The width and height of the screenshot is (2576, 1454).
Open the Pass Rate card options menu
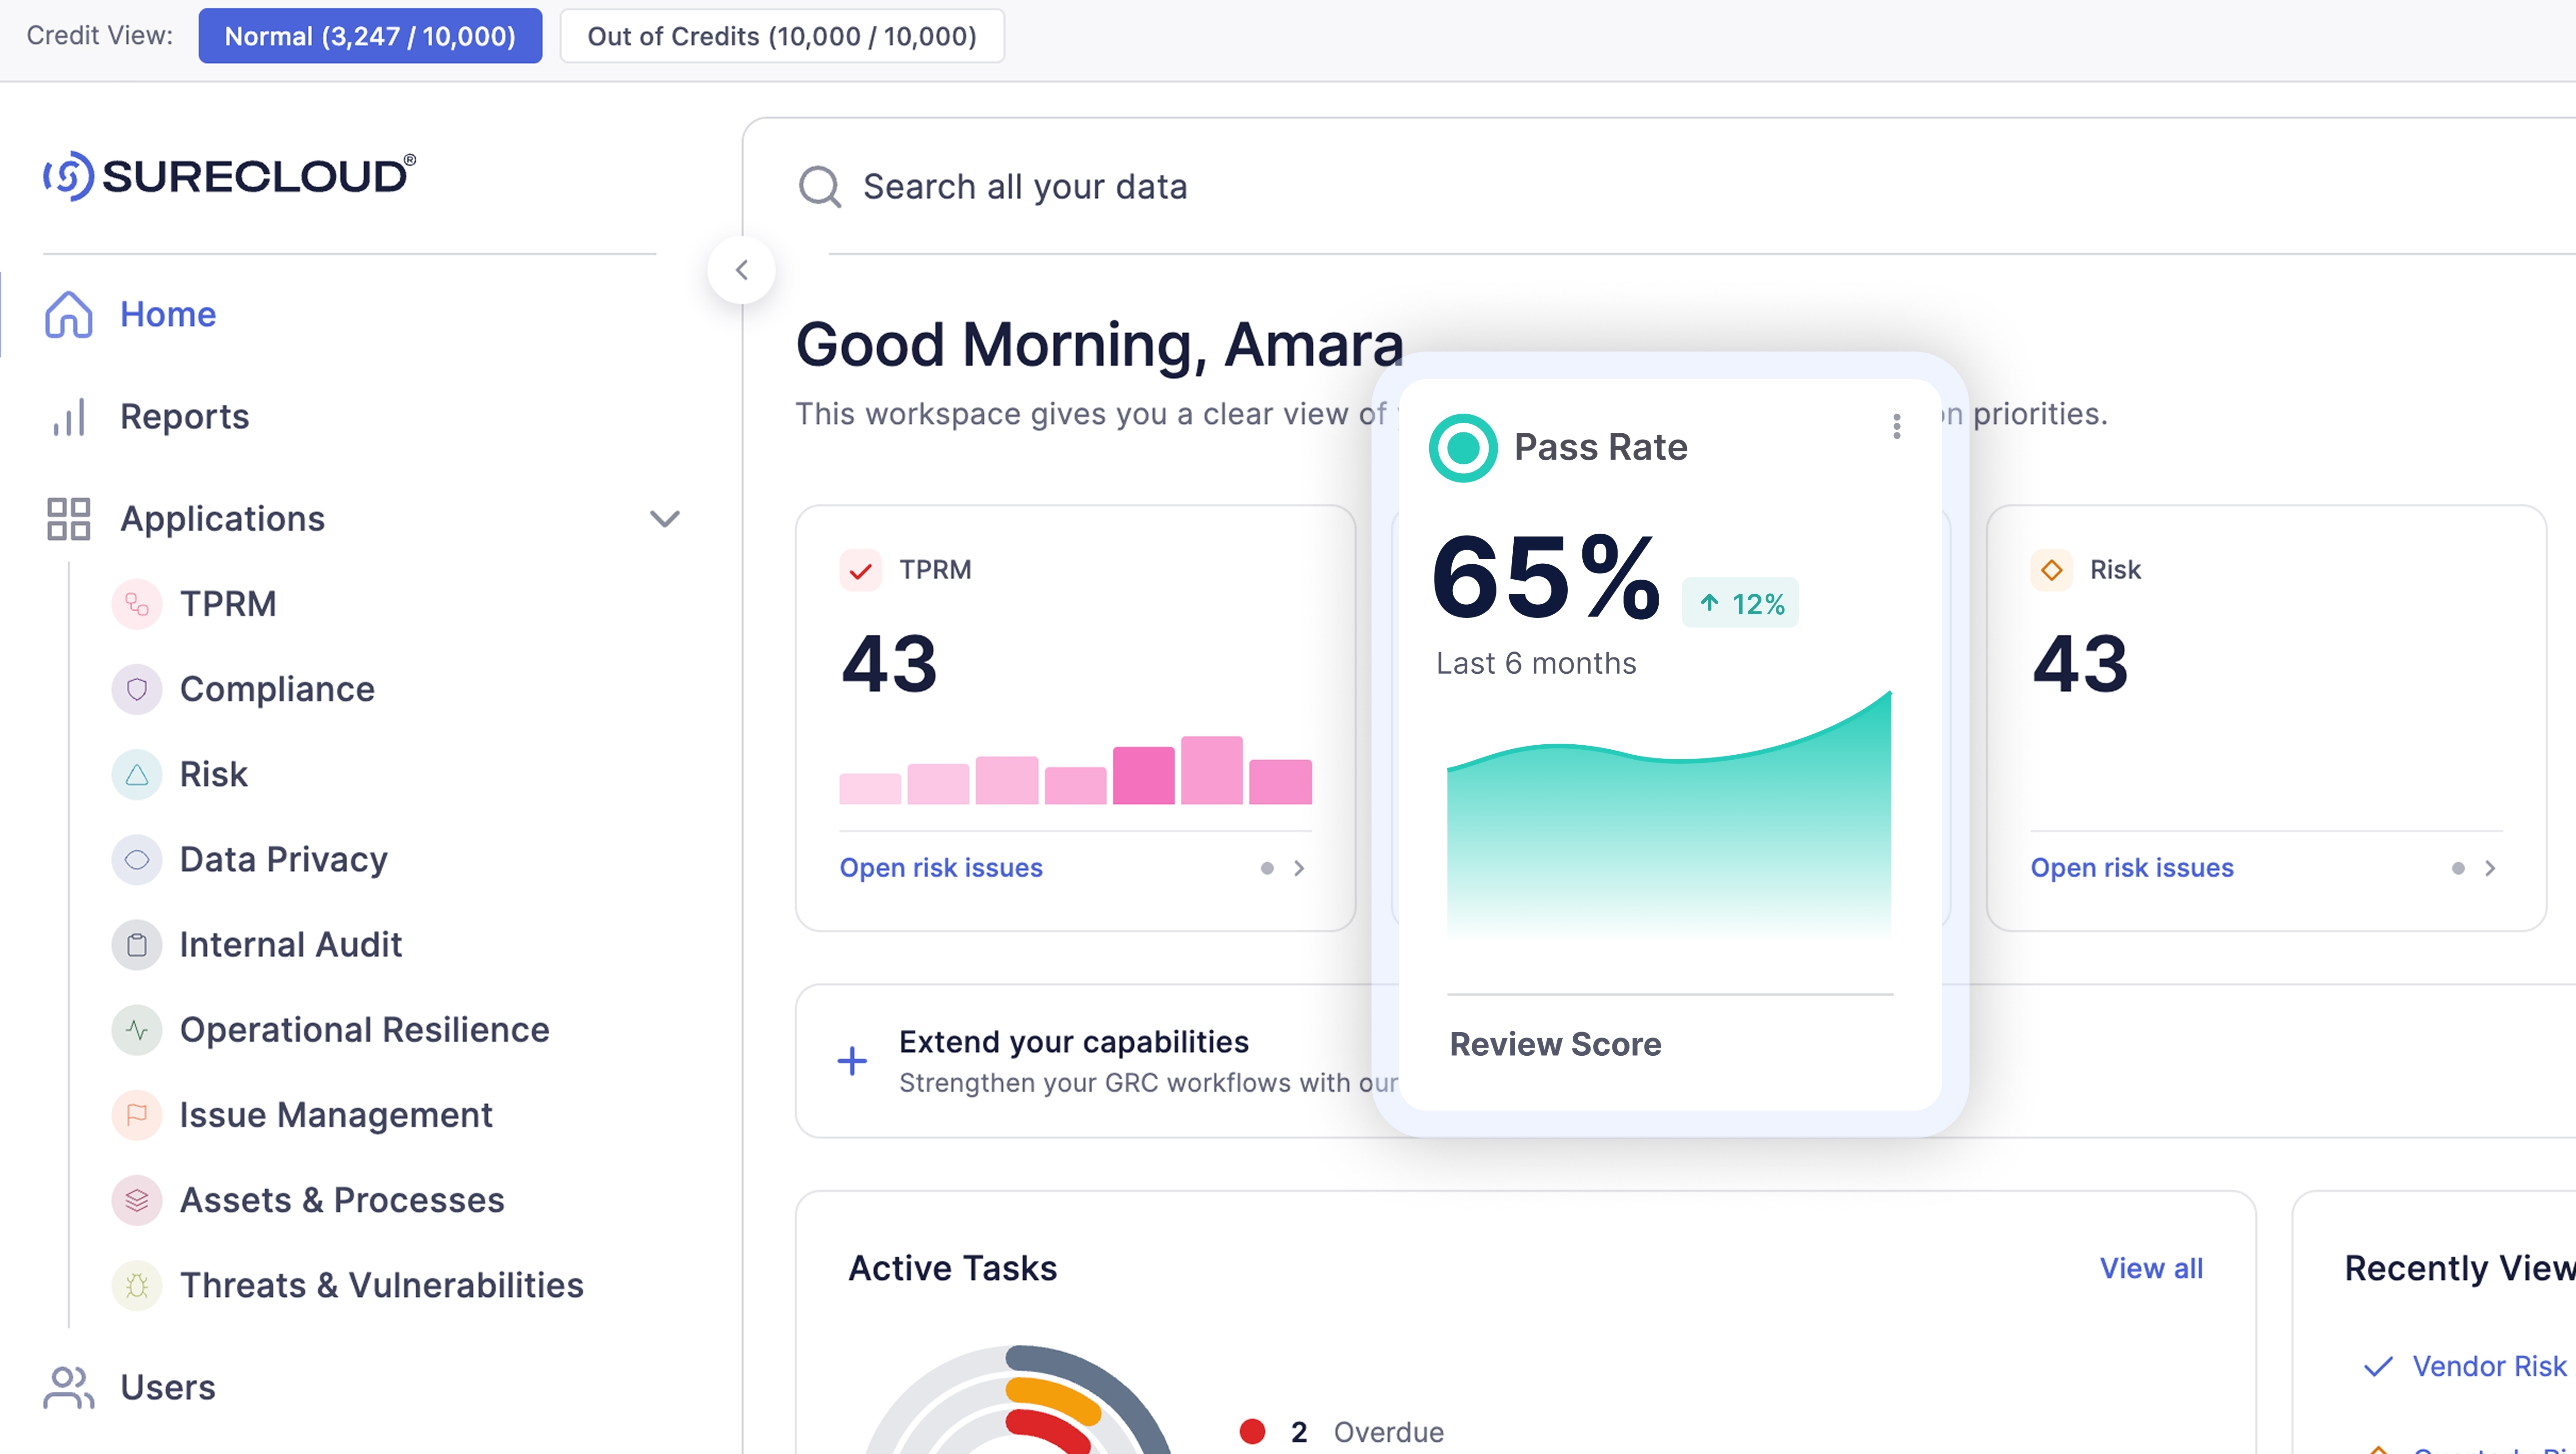(1896, 426)
